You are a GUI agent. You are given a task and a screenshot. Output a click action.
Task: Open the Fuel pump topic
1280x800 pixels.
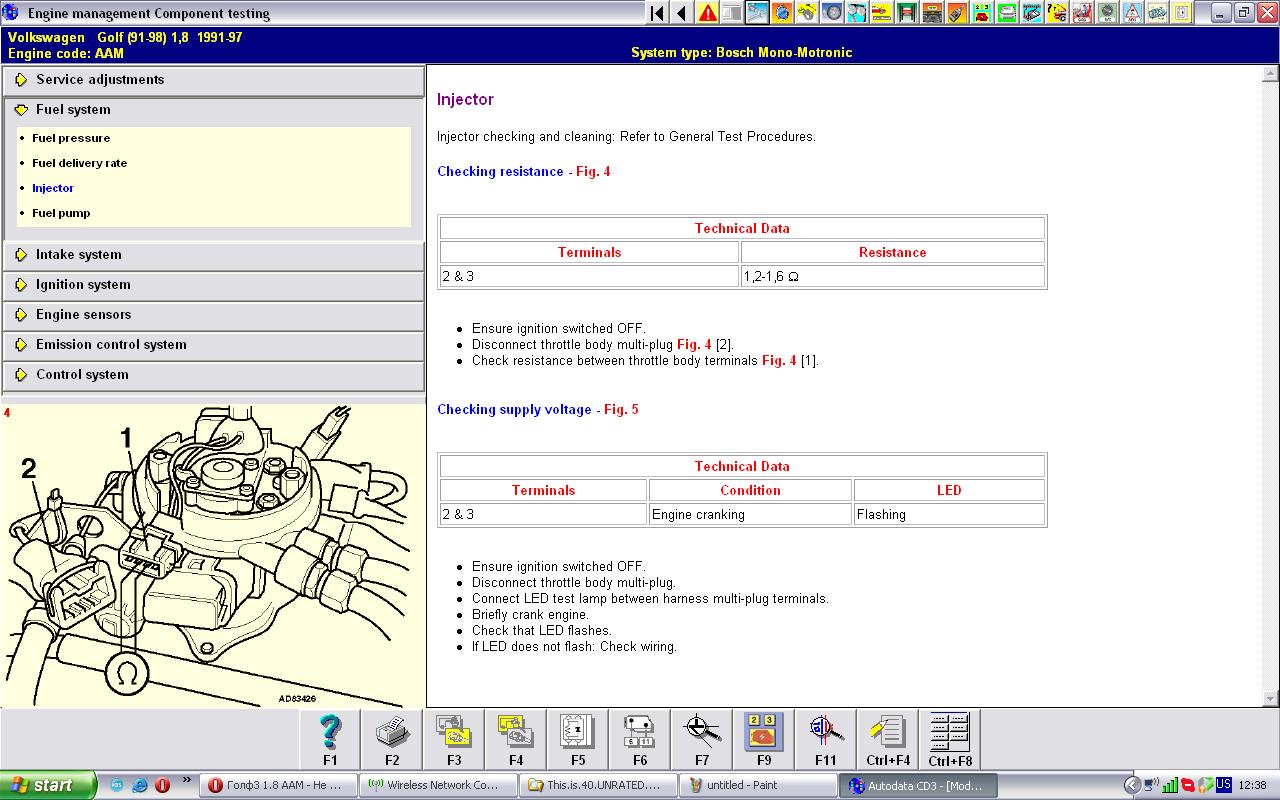click(x=61, y=213)
